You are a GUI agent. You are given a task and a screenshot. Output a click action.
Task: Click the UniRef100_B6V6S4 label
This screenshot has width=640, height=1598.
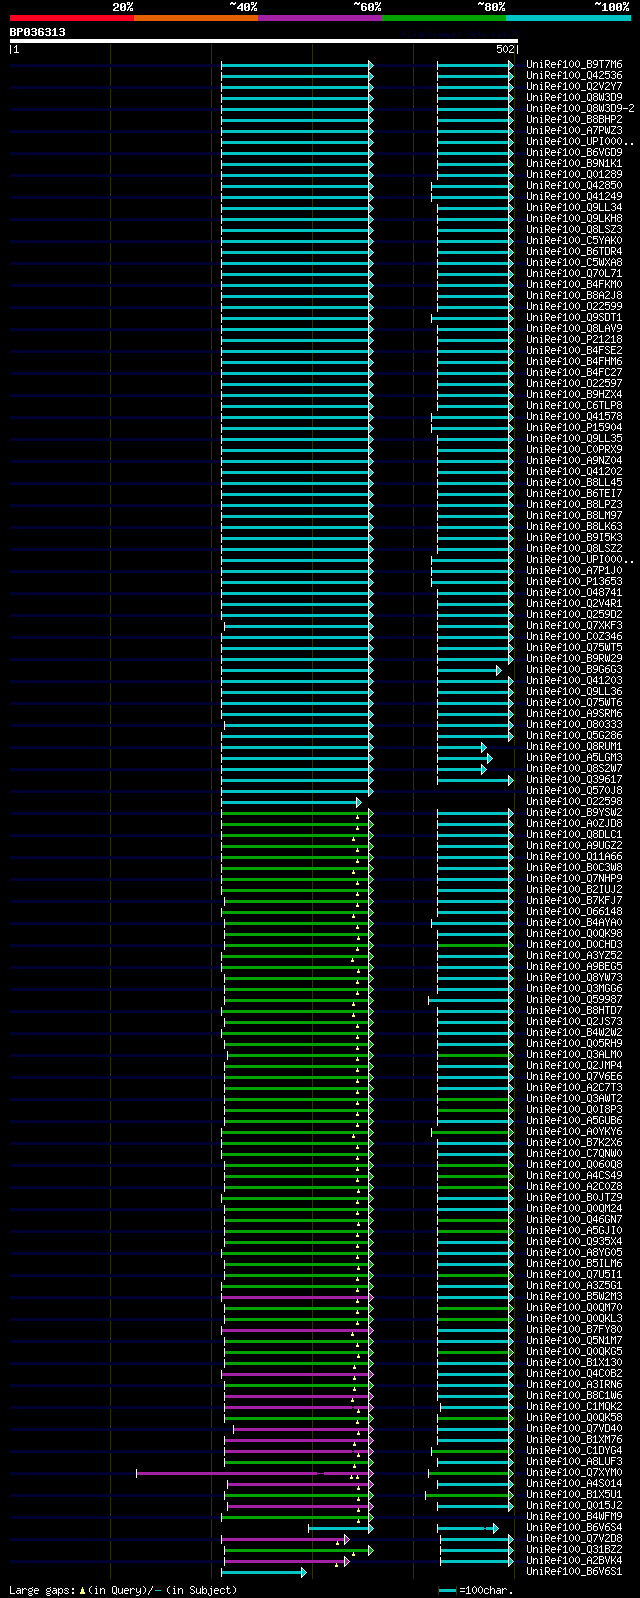click(574, 1527)
